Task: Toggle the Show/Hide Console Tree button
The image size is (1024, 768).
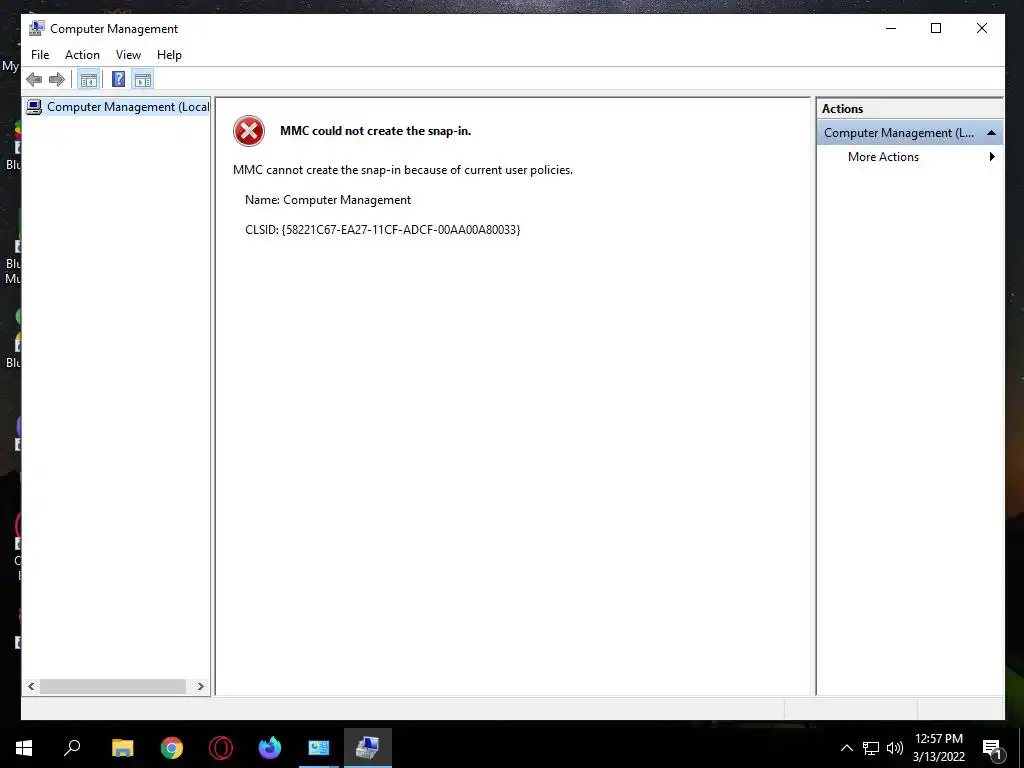Action: coord(88,80)
